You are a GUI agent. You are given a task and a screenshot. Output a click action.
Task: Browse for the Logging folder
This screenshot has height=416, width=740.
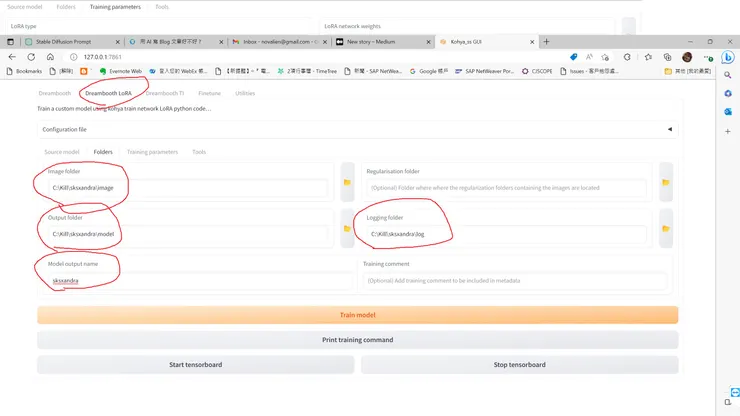pyautogui.click(x=666, y=229)
